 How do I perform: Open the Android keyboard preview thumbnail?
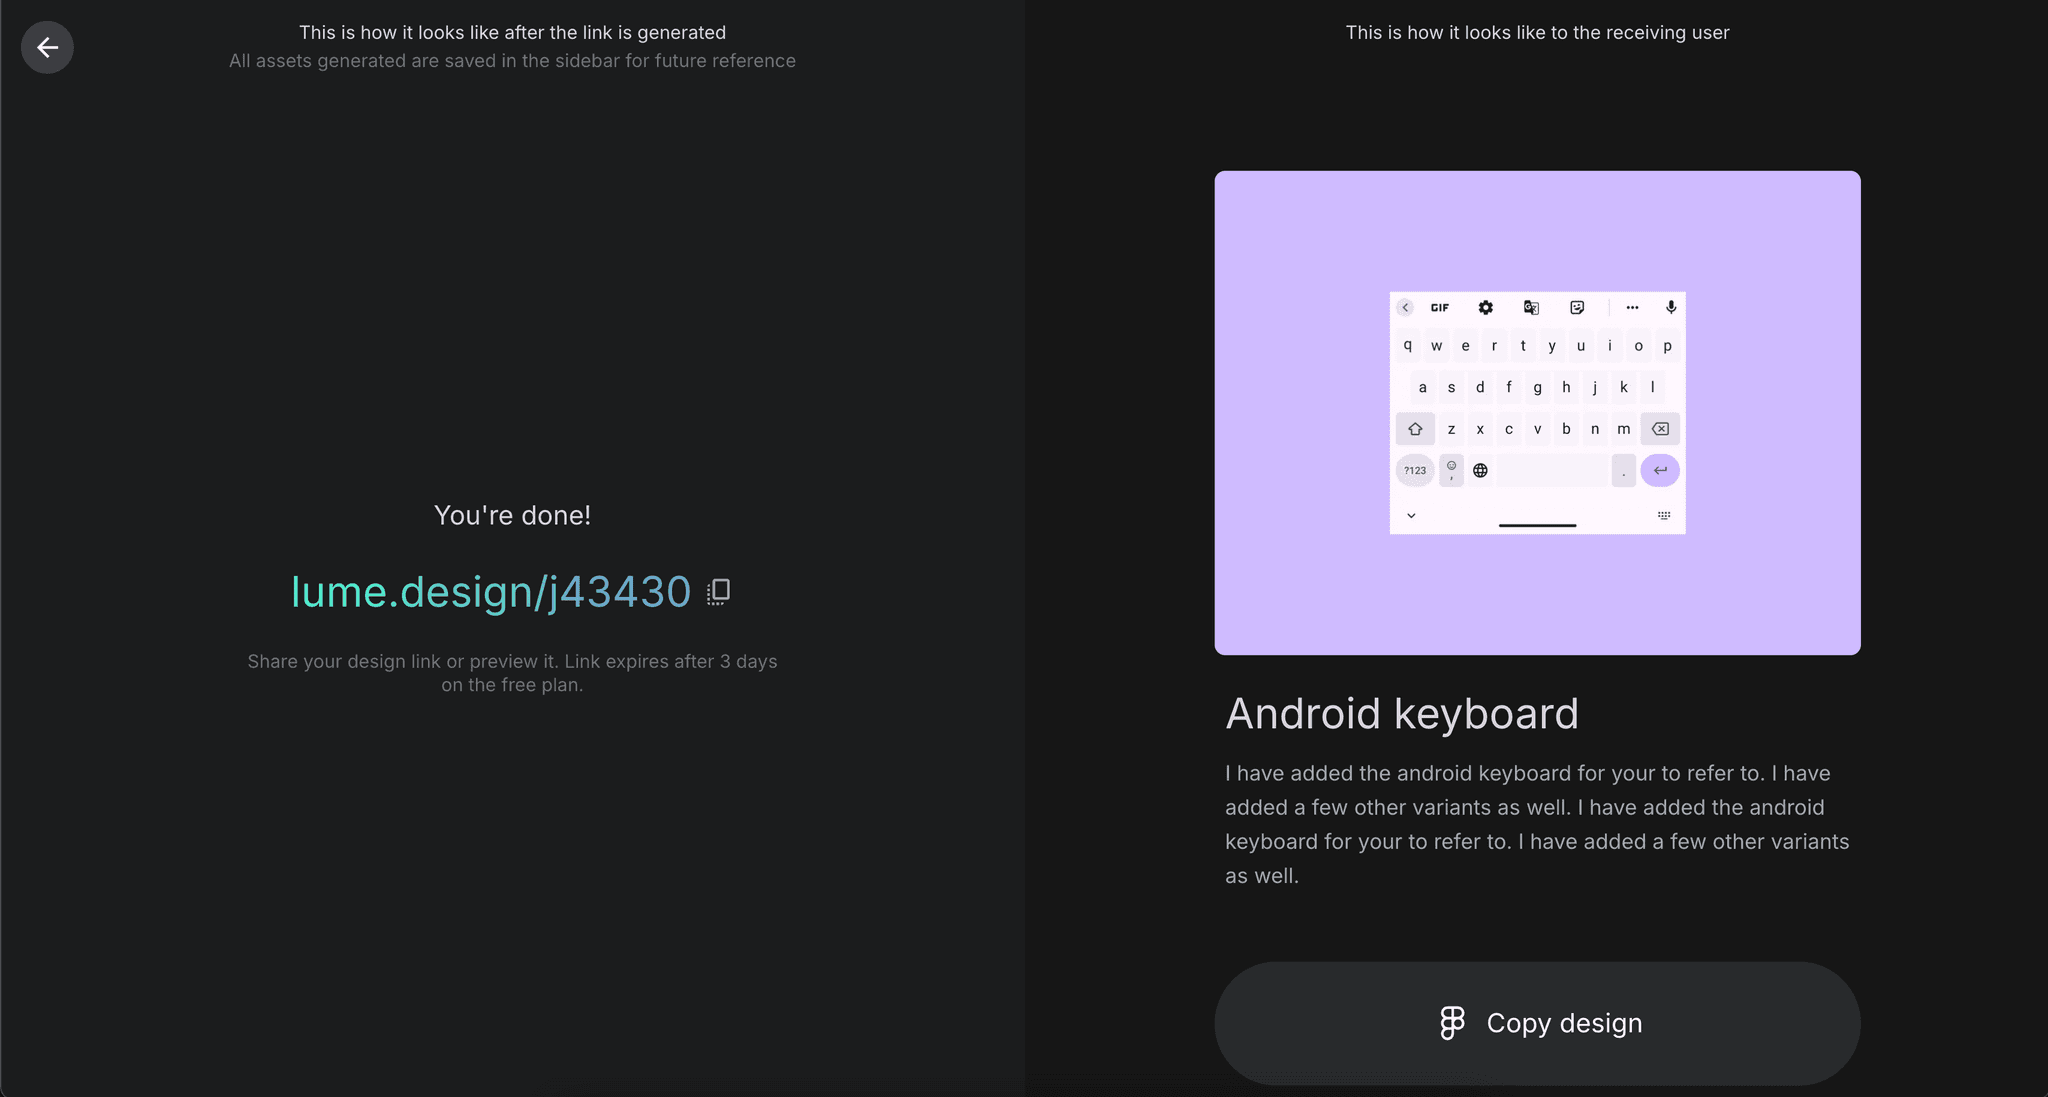click(x=1537, y=413)
